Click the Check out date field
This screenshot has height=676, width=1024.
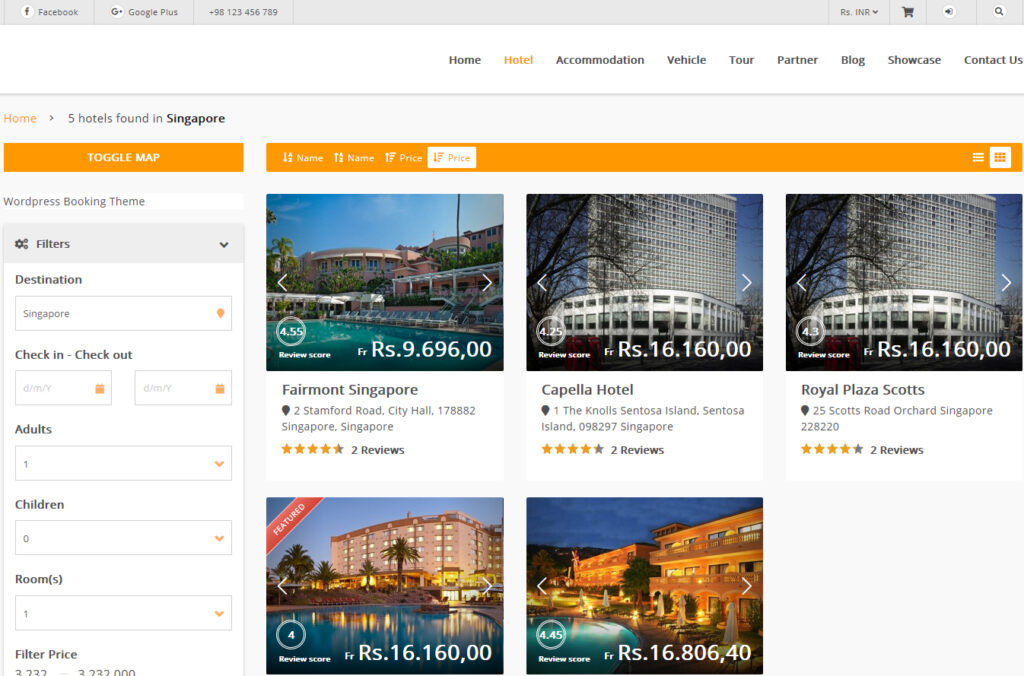[183, 388]
